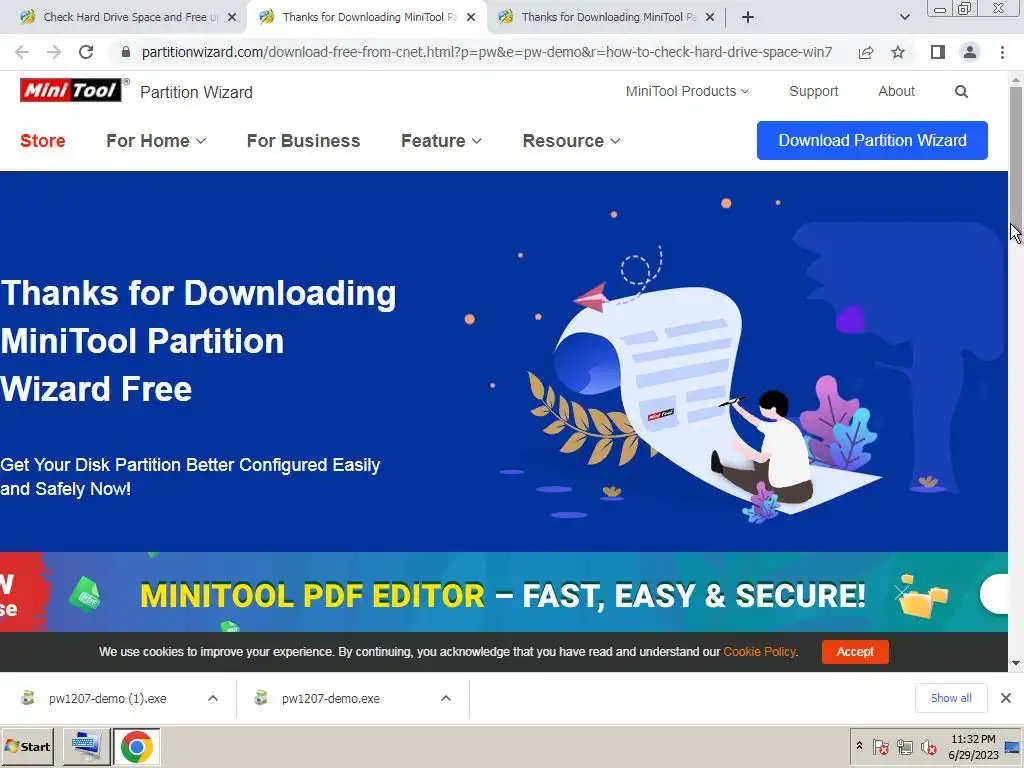Click the MiniTool logo
Screen dimensions: 1024x768
tap(71, 90)
